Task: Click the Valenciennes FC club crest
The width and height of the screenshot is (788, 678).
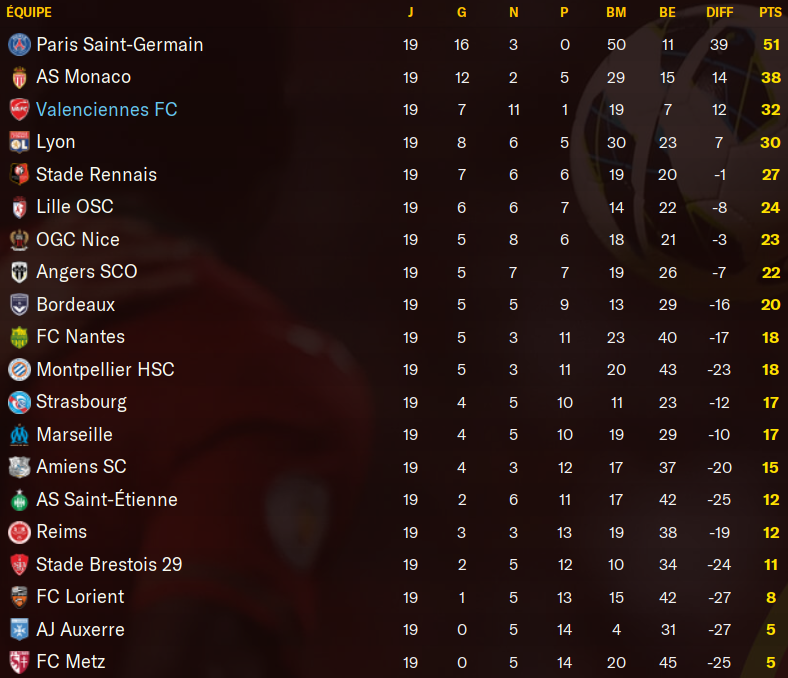Action: tap(19, 110)
